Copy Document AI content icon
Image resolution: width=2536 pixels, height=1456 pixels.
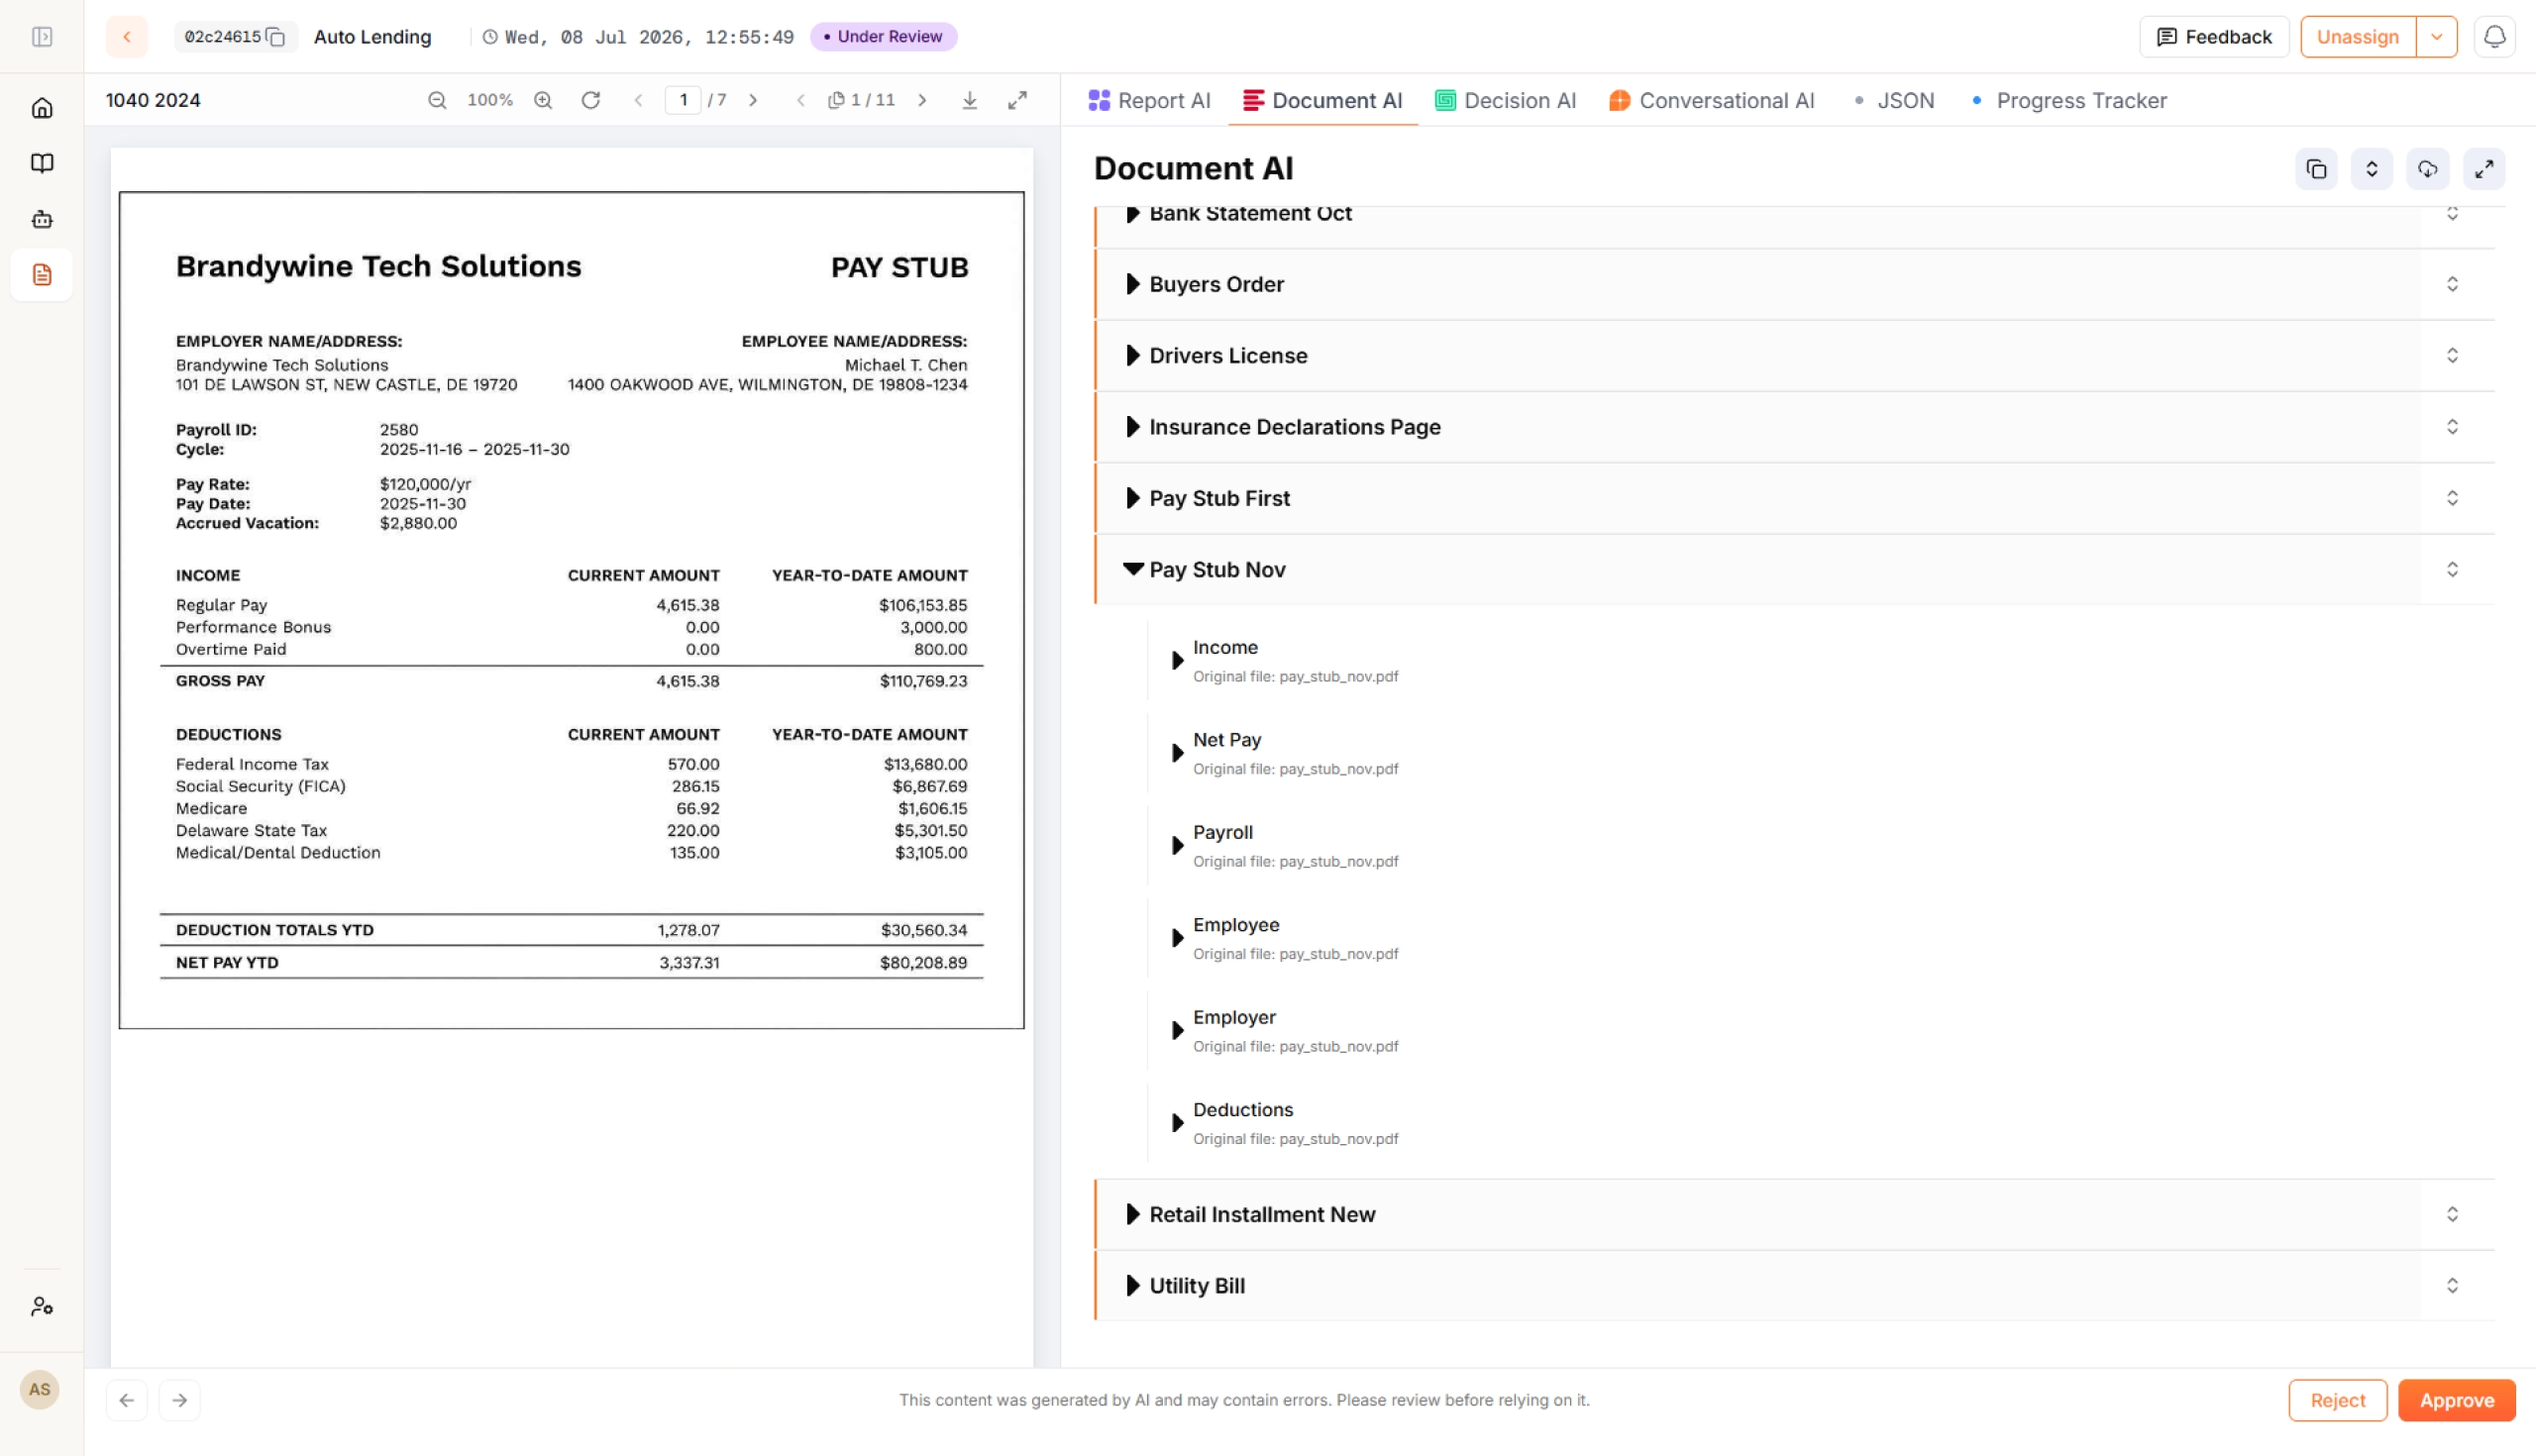(x=2316, y=169)
